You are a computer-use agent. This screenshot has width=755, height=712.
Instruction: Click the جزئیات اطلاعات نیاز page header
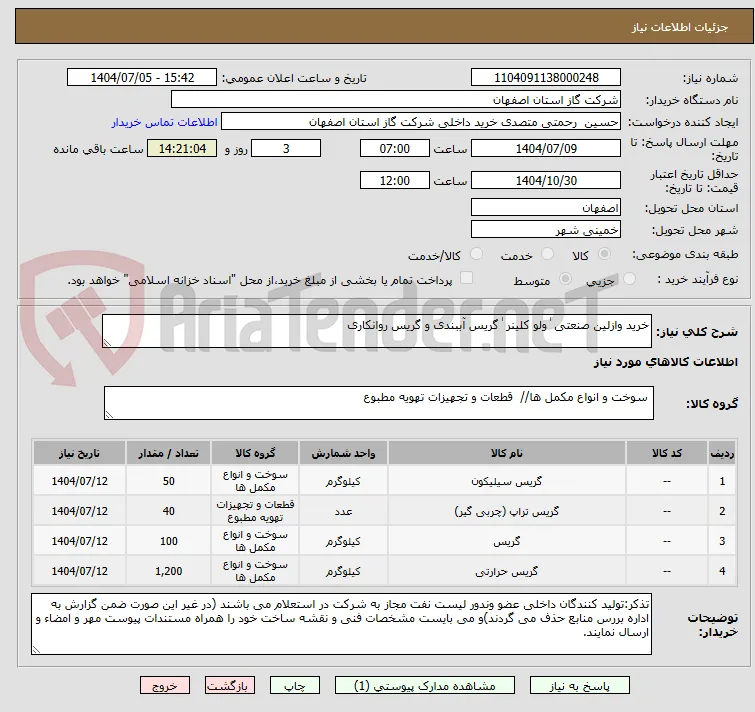[x=679, y=27]
